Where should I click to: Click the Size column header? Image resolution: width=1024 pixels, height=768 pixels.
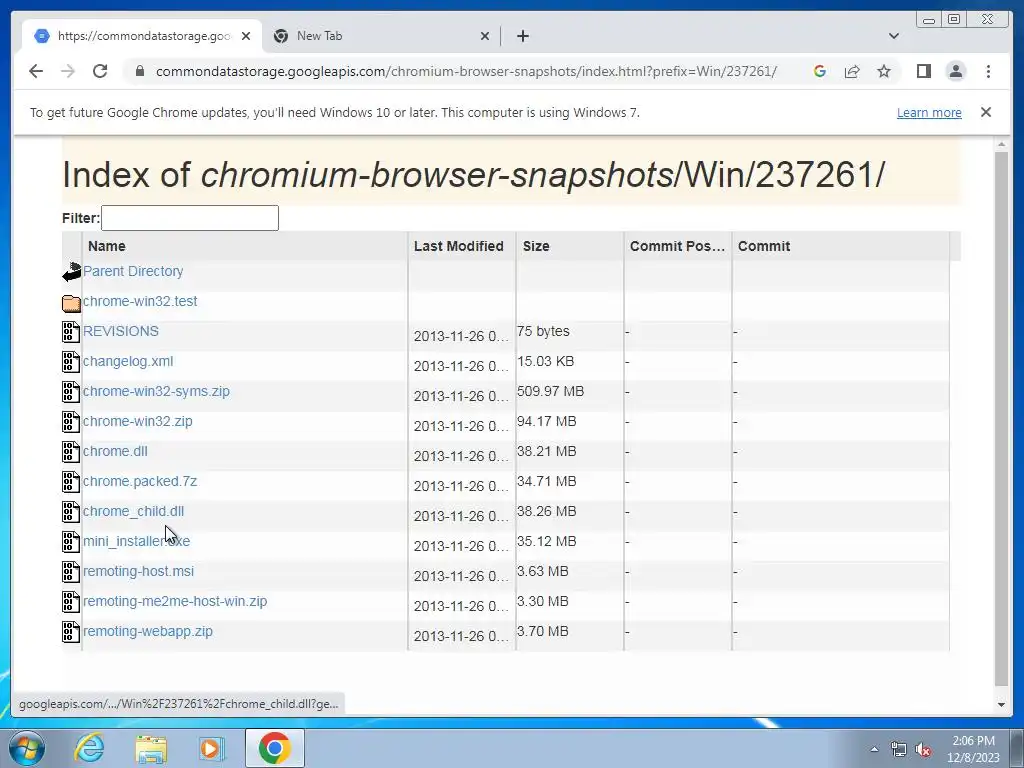(570, 246)
